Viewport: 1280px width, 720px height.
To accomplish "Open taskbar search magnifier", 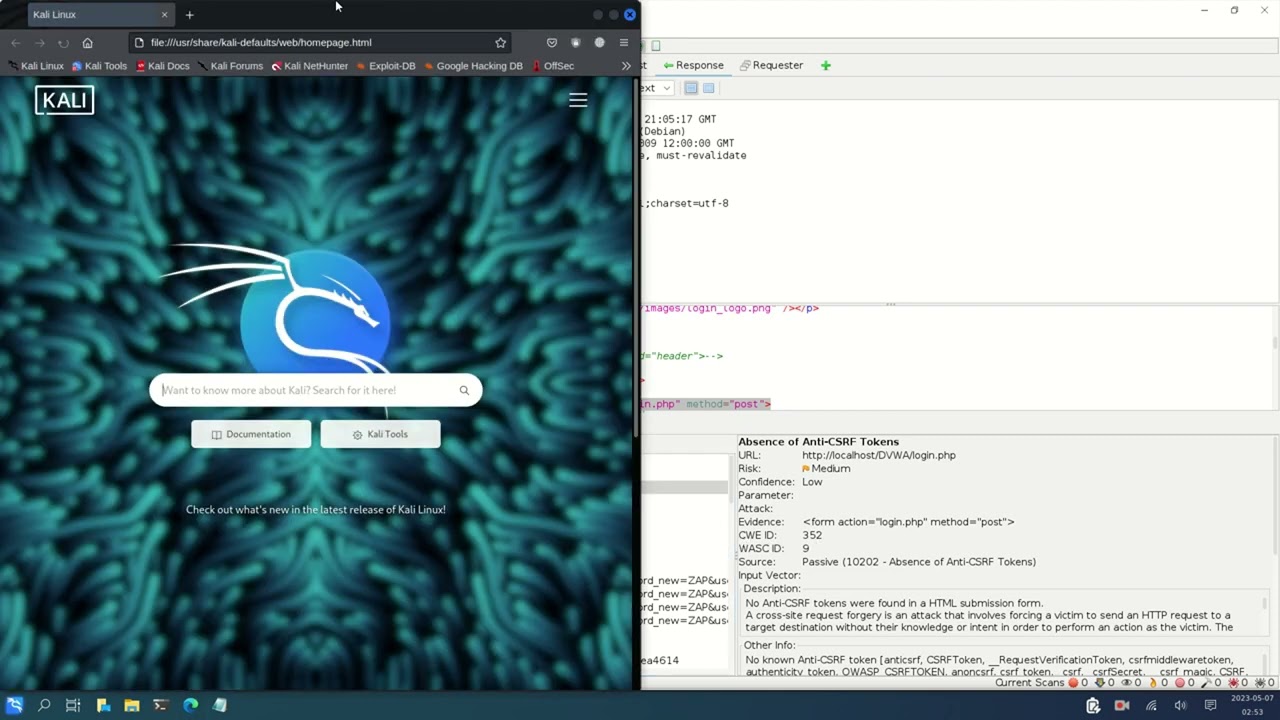I will pyautogui.click(x=44, y=705).
